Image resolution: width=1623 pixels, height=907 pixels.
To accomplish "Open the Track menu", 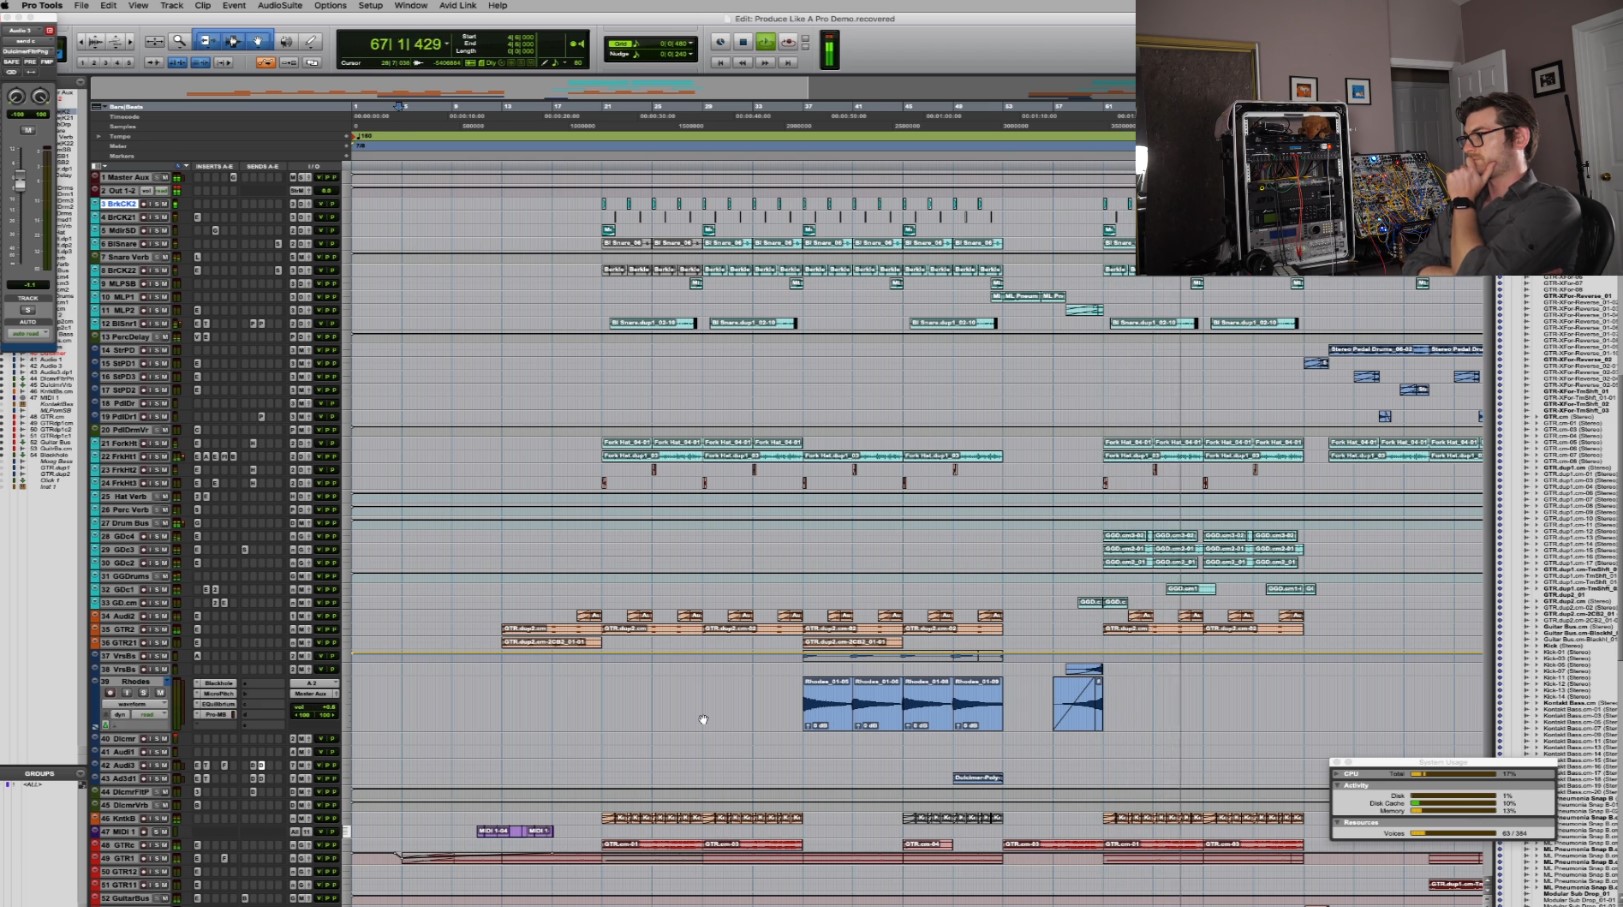I will tap(172, 5).
